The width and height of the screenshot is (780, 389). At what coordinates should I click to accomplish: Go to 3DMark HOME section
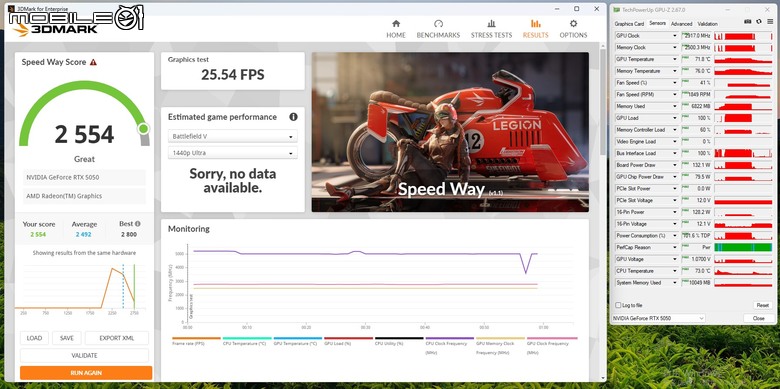(396, 29)
